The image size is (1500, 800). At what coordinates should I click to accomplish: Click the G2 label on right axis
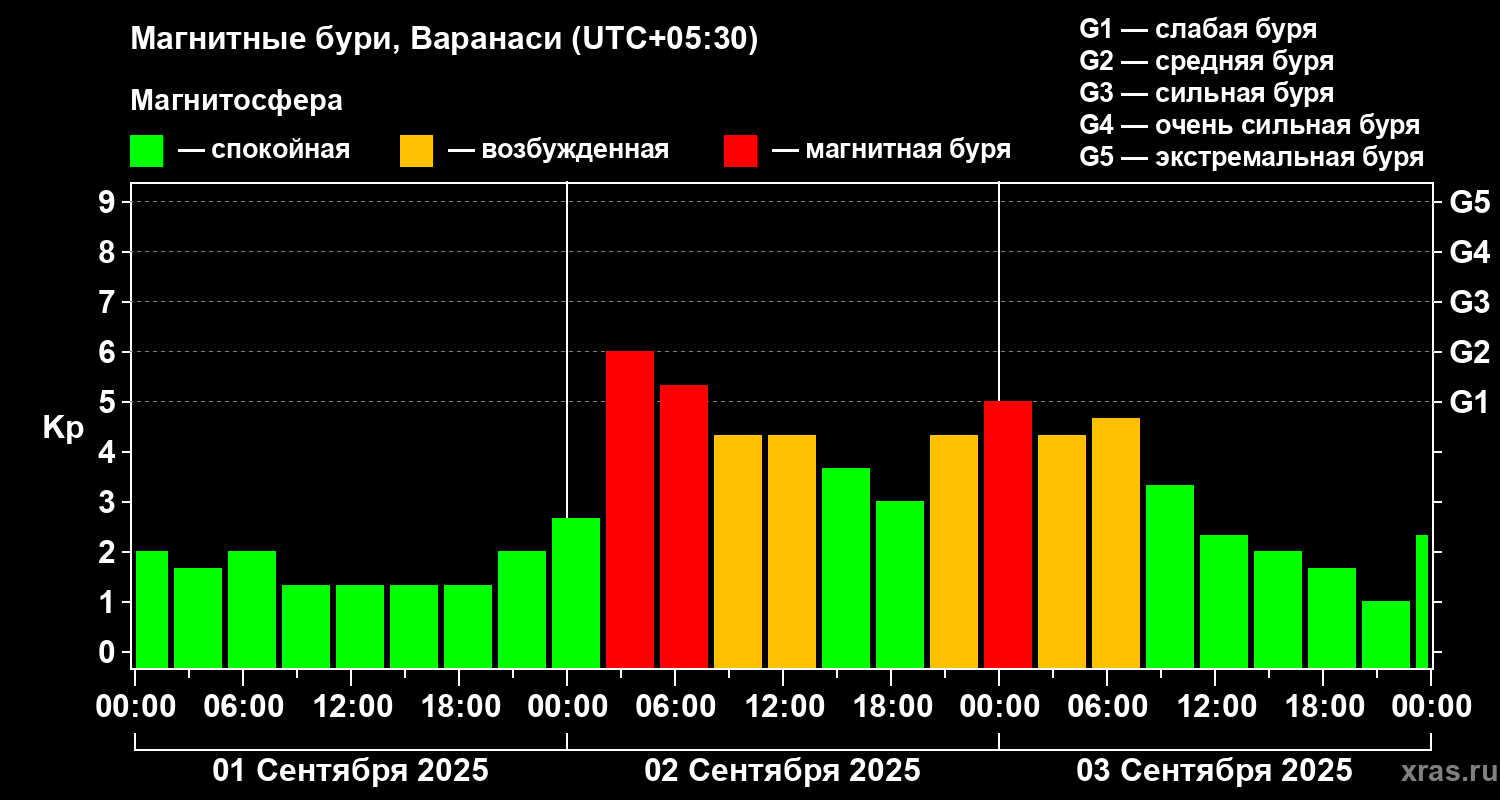coord(1469,352)
